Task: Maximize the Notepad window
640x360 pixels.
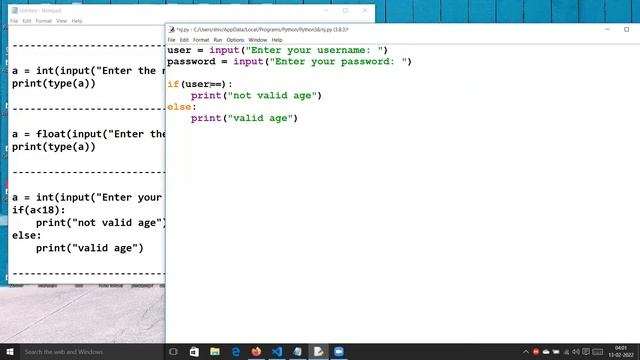Action: tap(345, 10)
